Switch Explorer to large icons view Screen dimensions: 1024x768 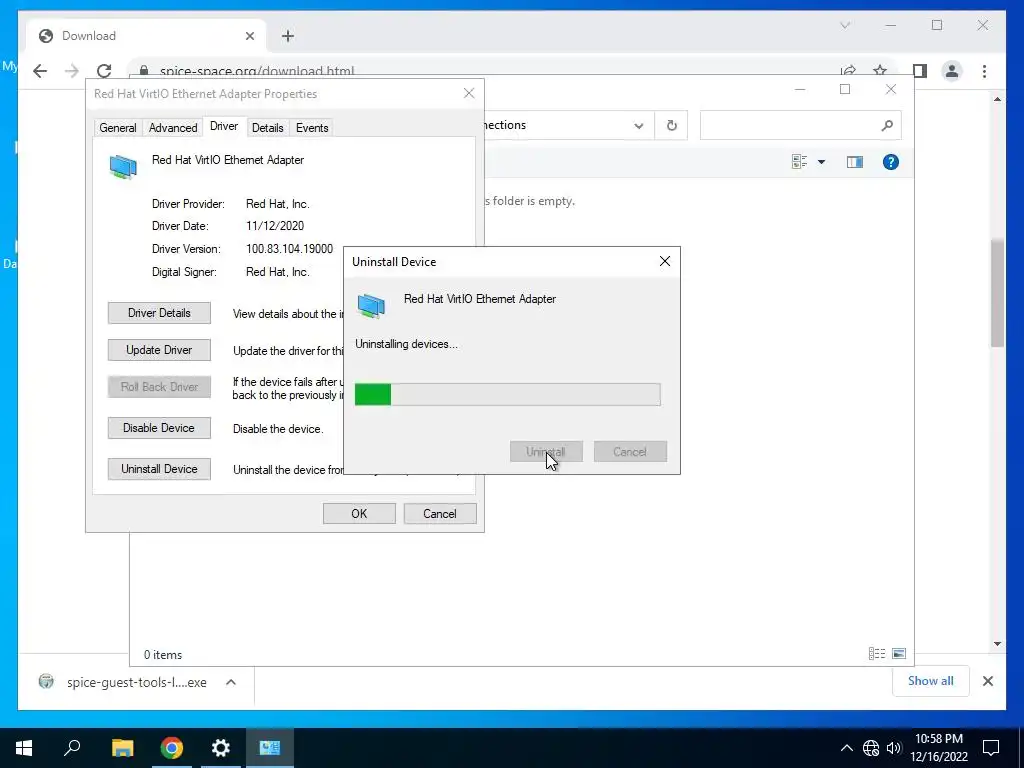899,654
